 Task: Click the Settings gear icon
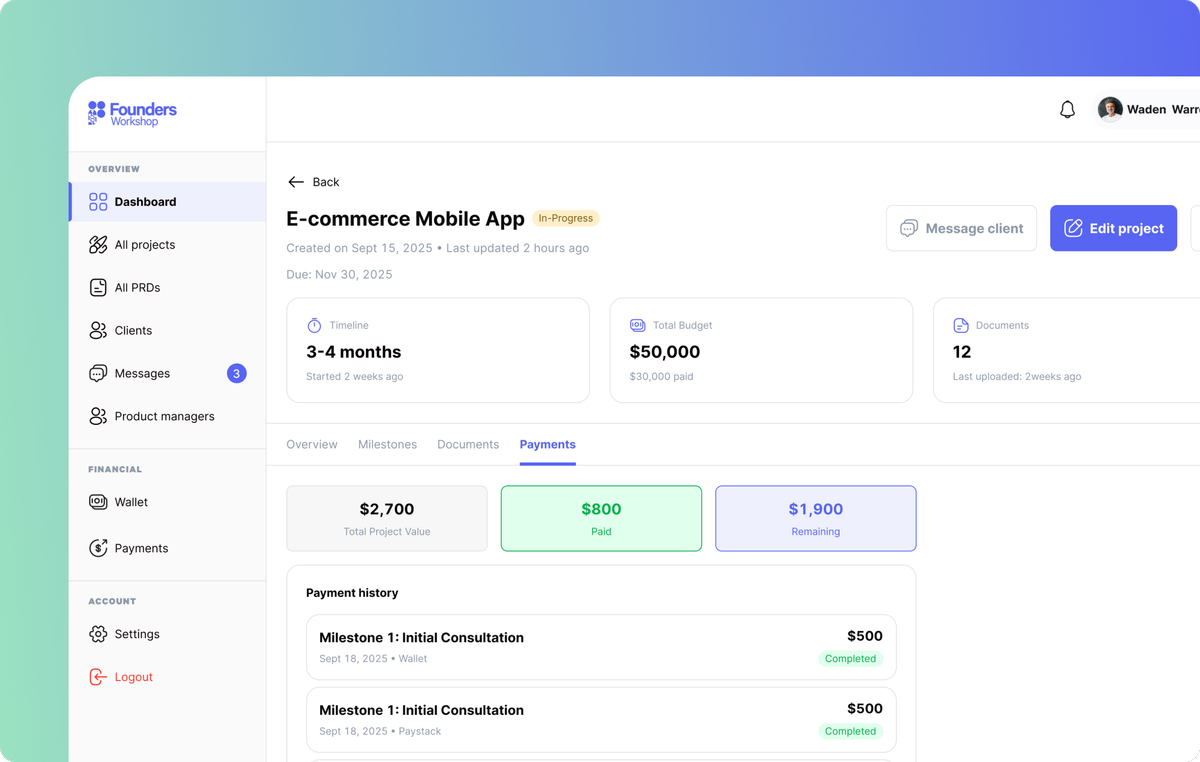pos(98,633)
